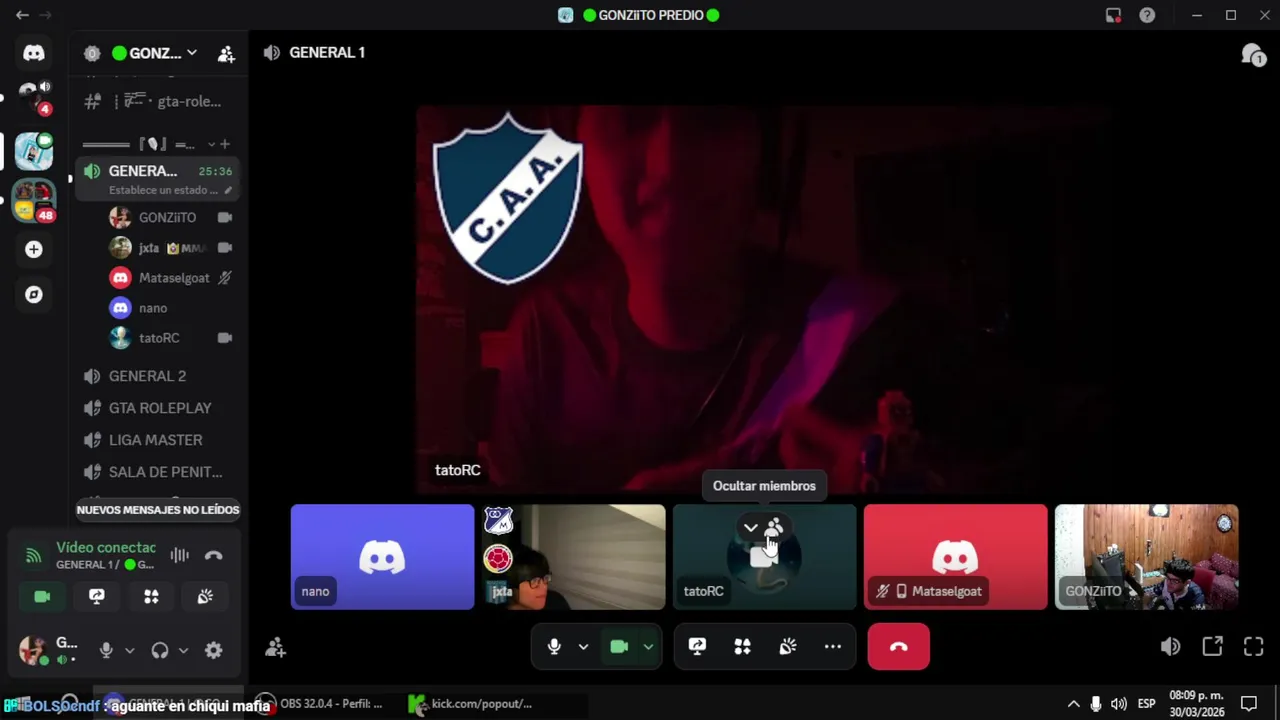
Task: Jump to Nuevos mensajes no leídos
Action: (x=158, y=510)
